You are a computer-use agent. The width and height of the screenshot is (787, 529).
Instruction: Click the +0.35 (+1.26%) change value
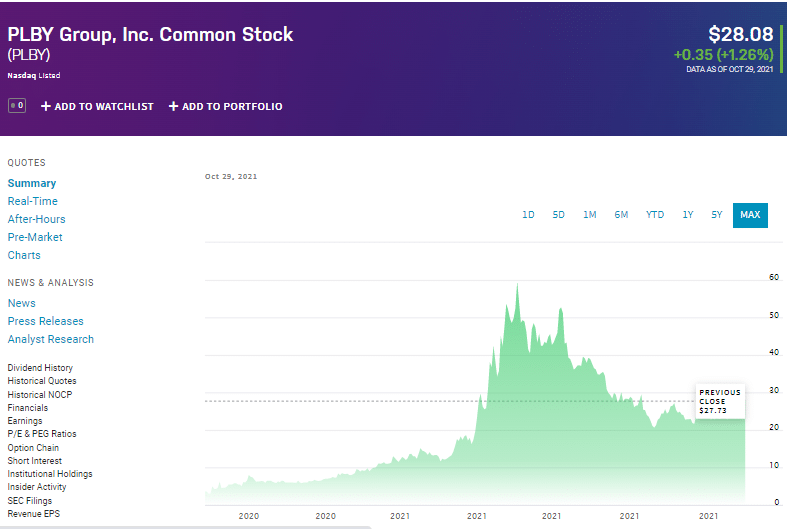(x=723, y=54)
